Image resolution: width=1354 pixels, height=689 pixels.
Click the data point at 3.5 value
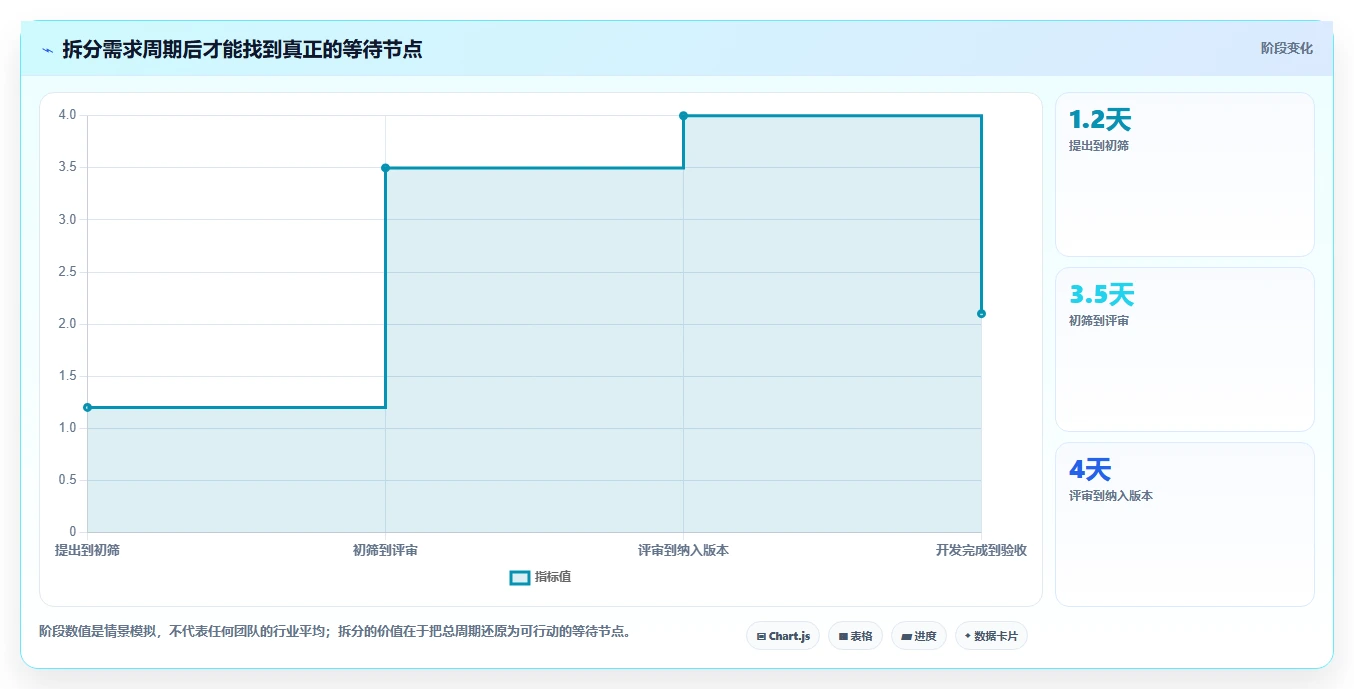pos(386,168)
